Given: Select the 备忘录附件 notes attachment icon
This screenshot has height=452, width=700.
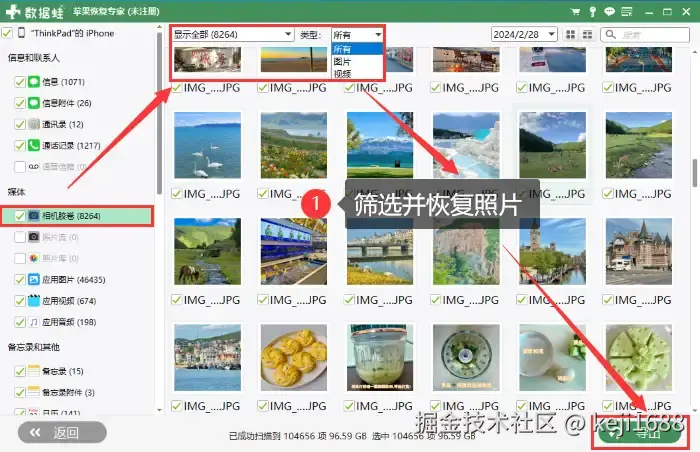Looking at the screenshot, I should tap(34, 392).
